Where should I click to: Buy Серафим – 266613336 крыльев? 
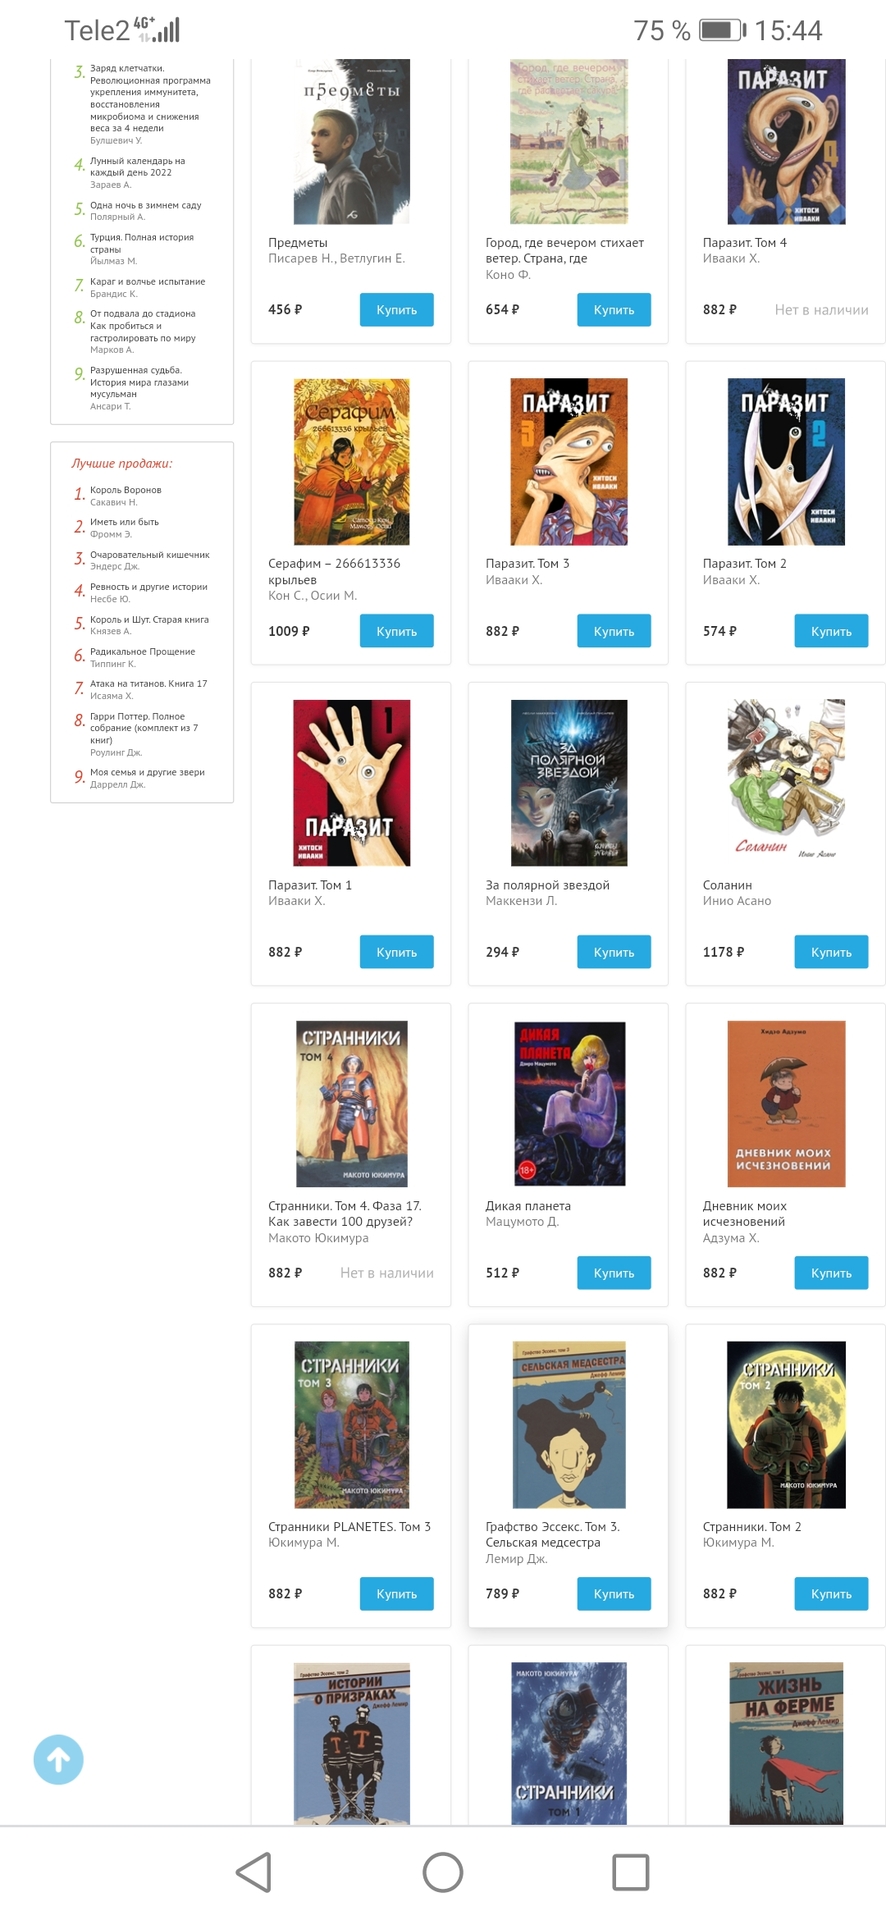point(397,631)
